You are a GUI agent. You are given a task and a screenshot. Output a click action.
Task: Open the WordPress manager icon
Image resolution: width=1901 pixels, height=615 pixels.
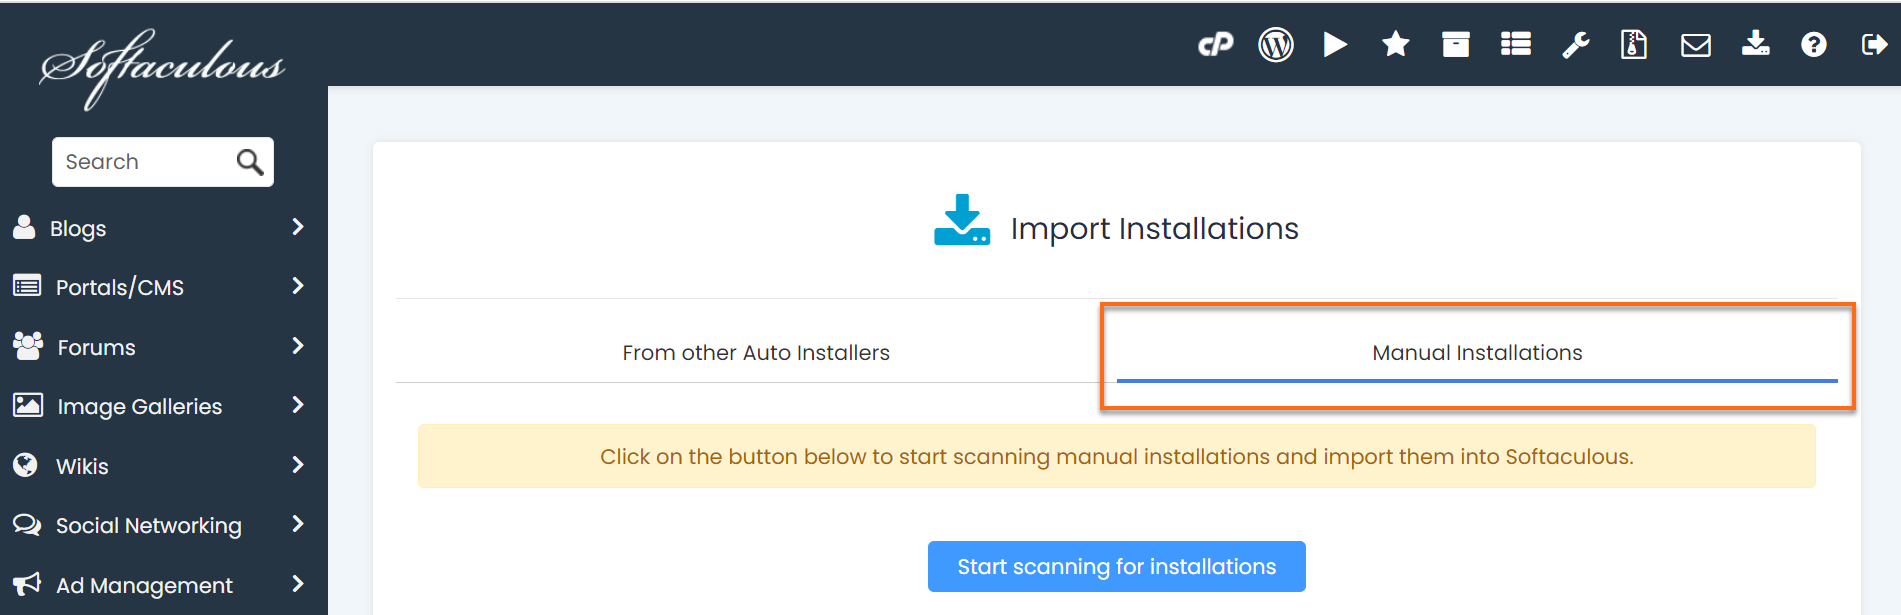(1275, 45)
